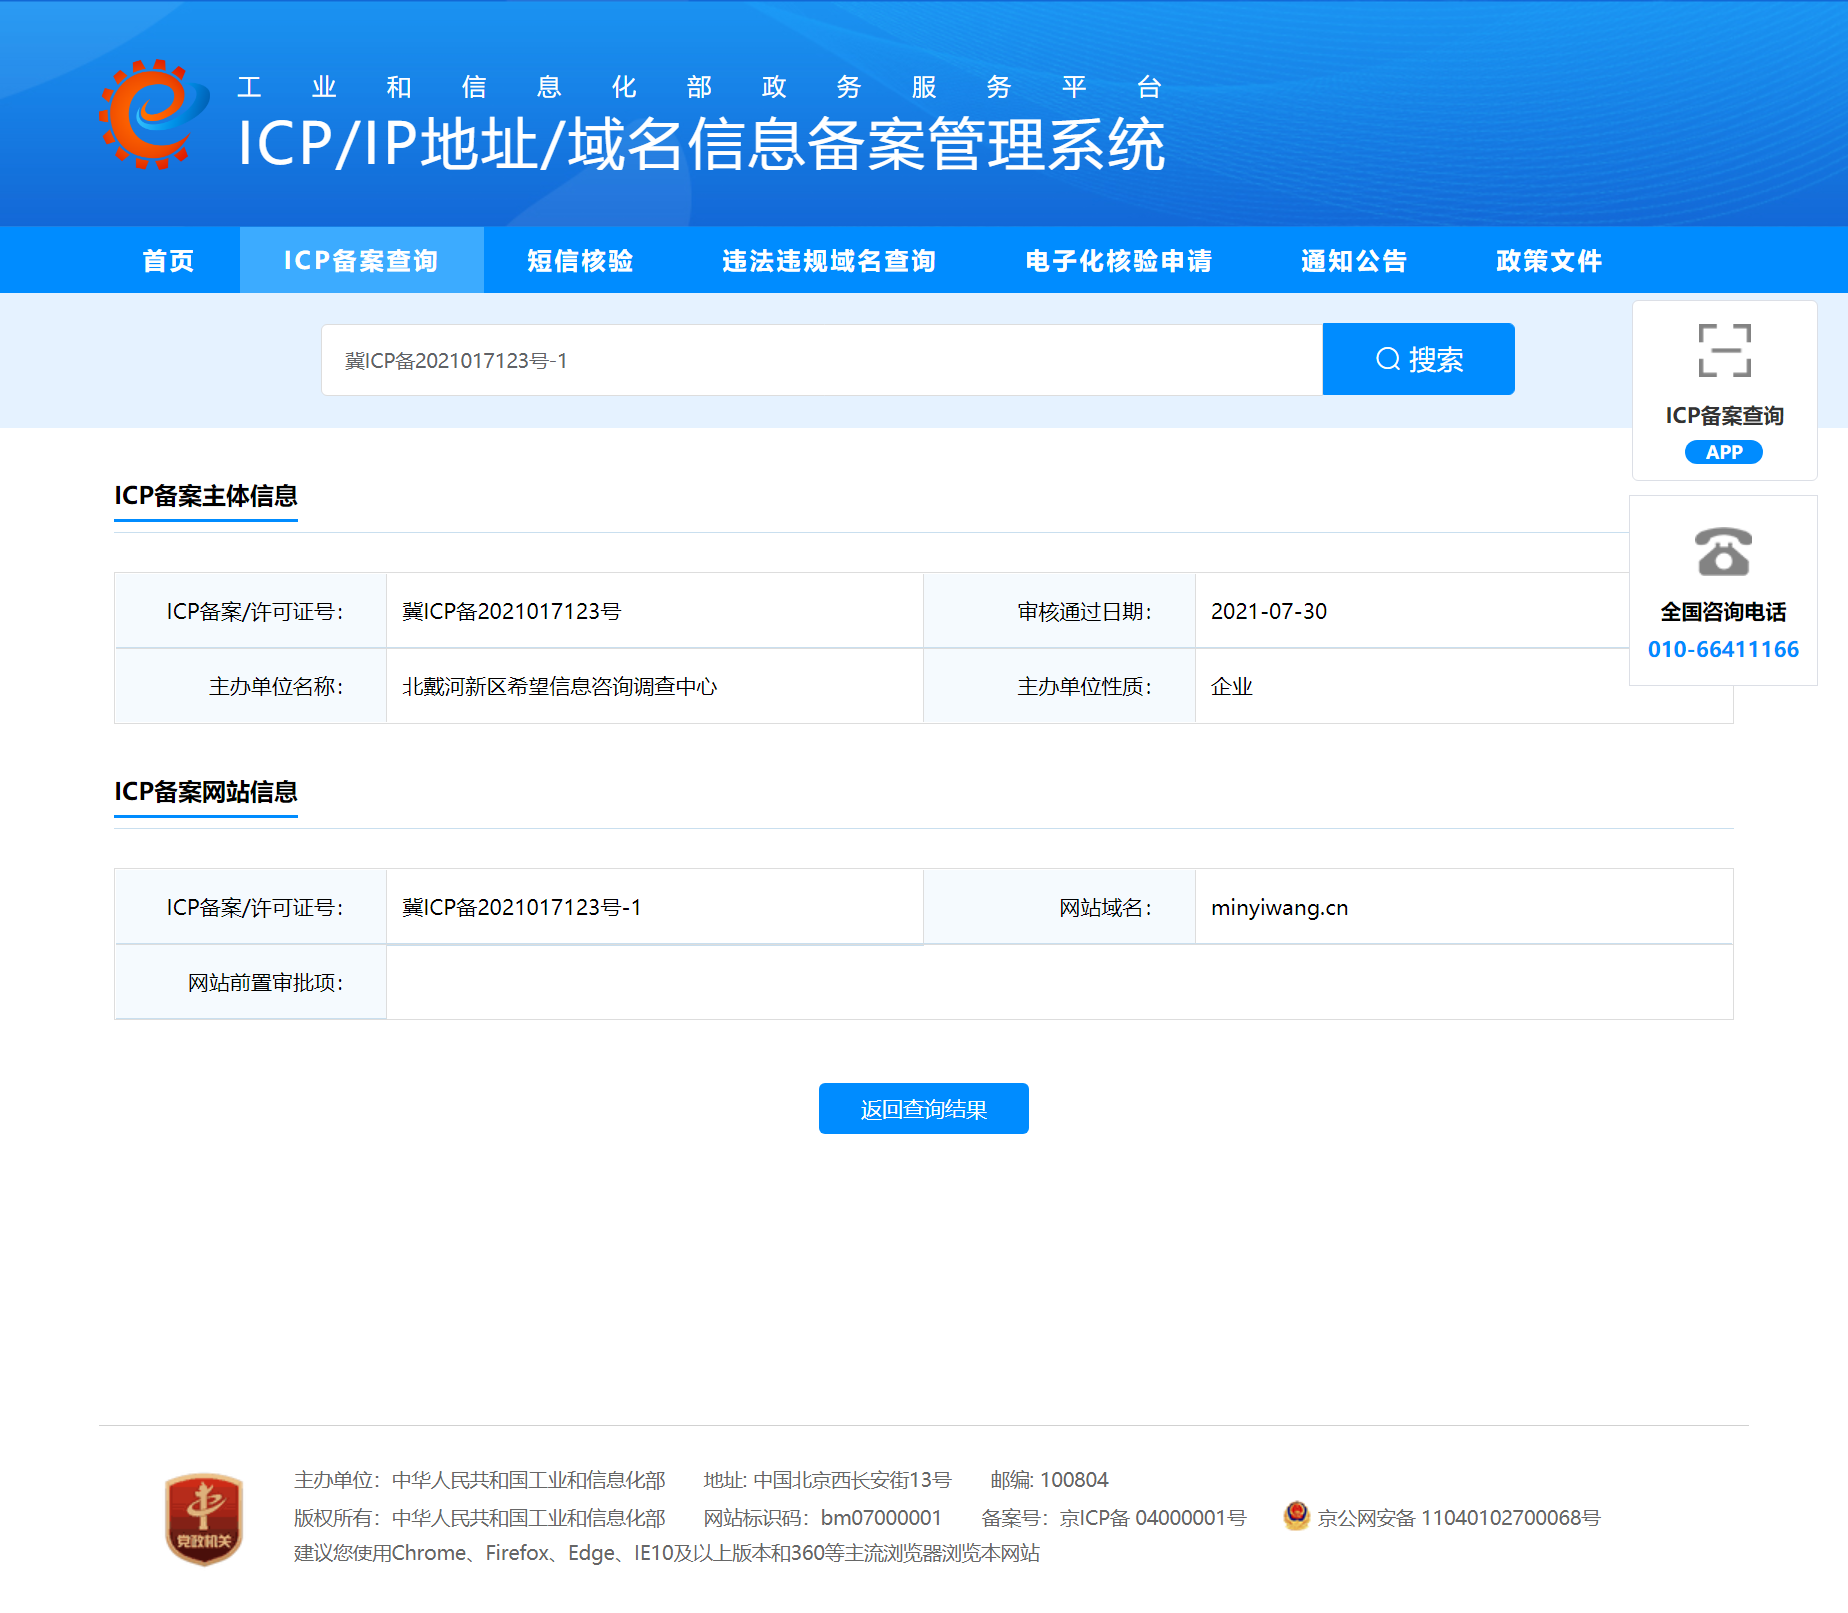Click the header title ICP/IP地址/域名信息备案管理系统
This screenshot has height=1613, width=1848.
701,144
